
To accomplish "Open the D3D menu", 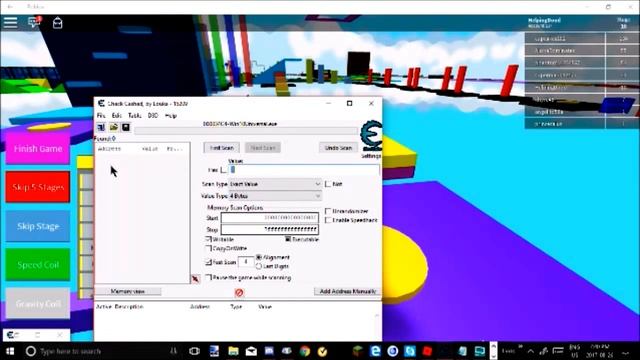I will point(153,116).
